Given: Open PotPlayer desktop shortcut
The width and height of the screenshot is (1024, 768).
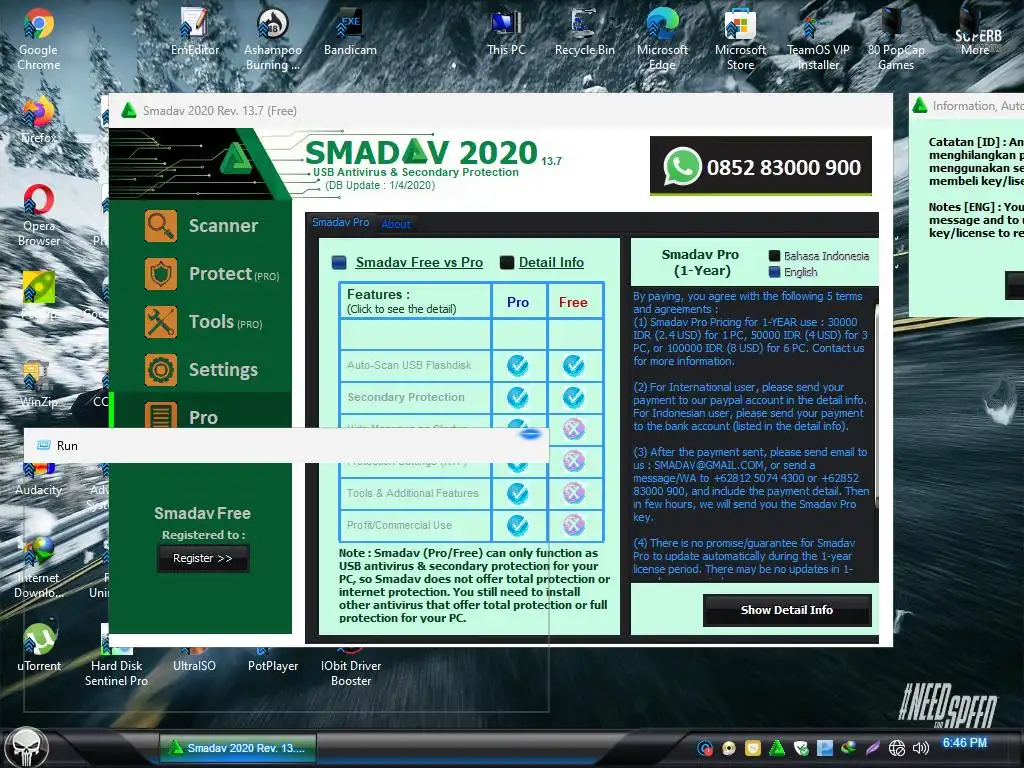Looking at the screenshot, I should click(x=273, y=661).
